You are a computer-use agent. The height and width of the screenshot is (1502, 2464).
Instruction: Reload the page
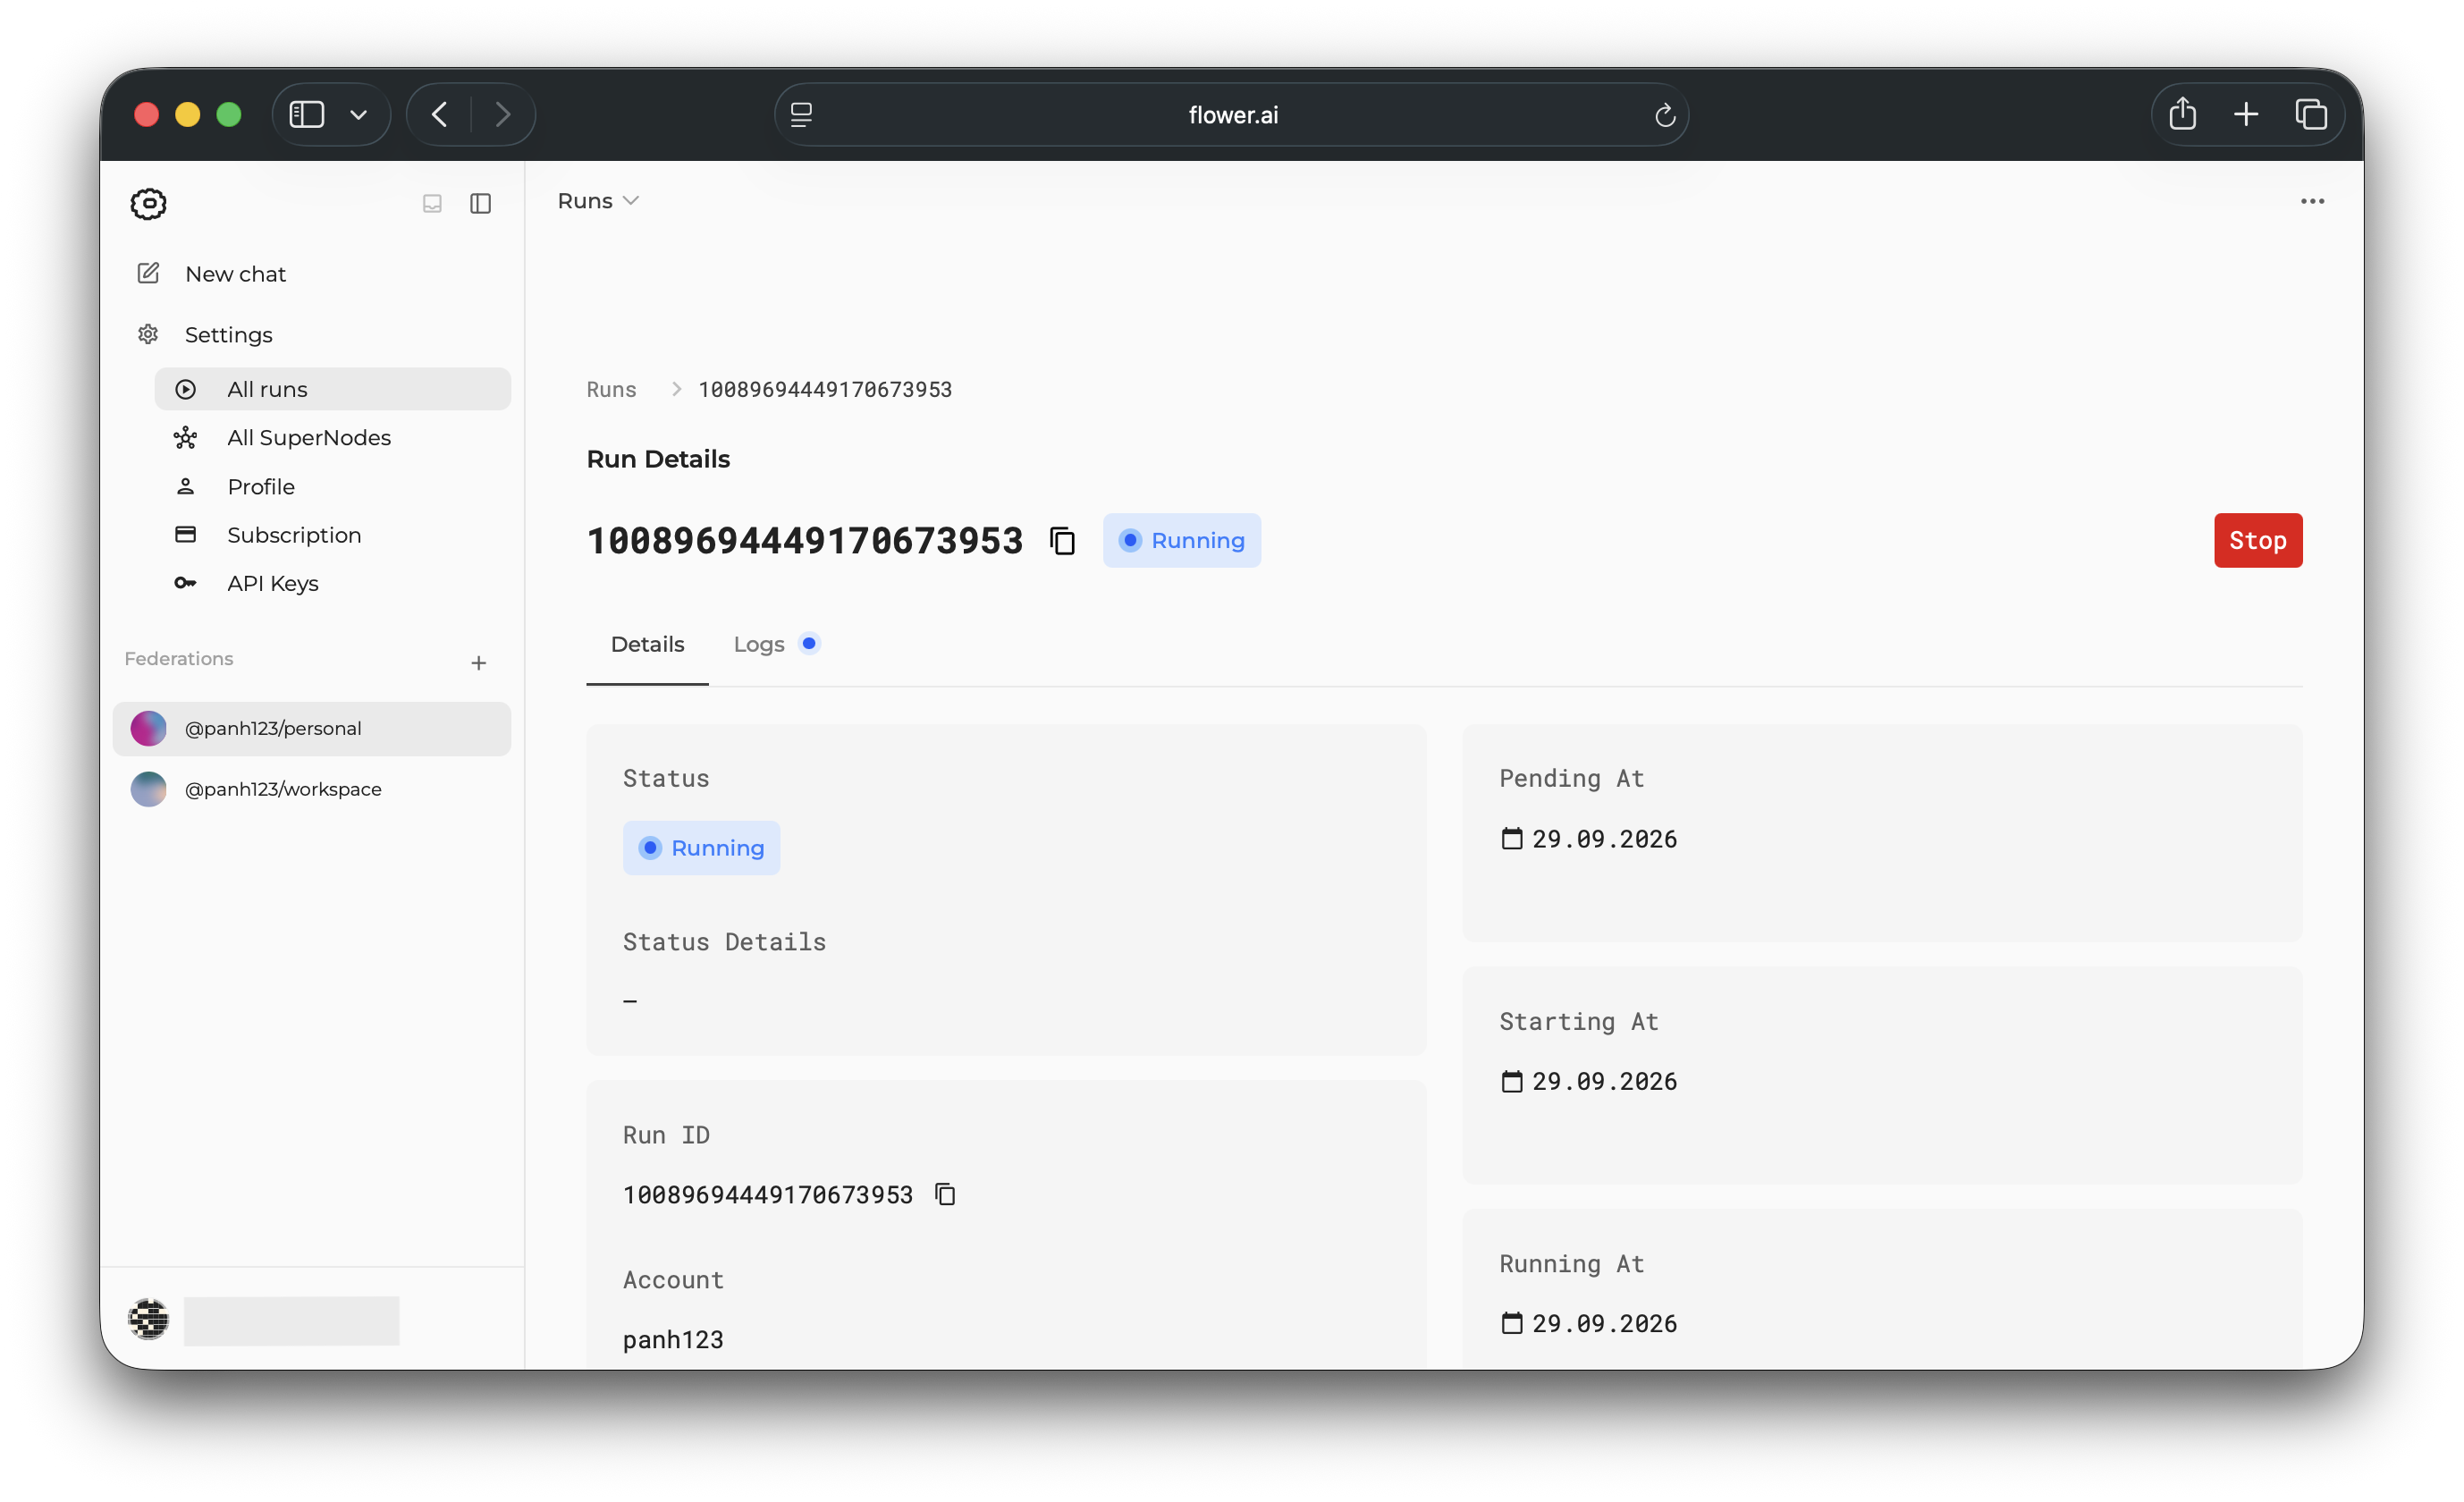point(1664,115)
